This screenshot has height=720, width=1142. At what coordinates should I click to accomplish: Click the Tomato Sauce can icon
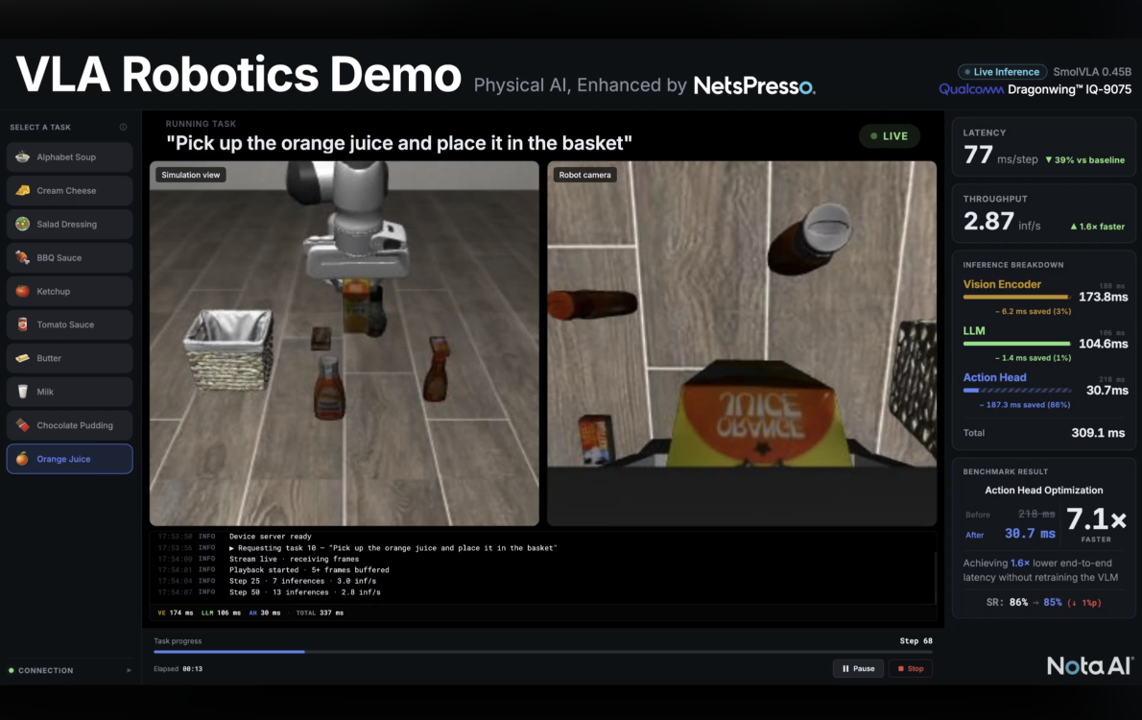pos(23,324)
